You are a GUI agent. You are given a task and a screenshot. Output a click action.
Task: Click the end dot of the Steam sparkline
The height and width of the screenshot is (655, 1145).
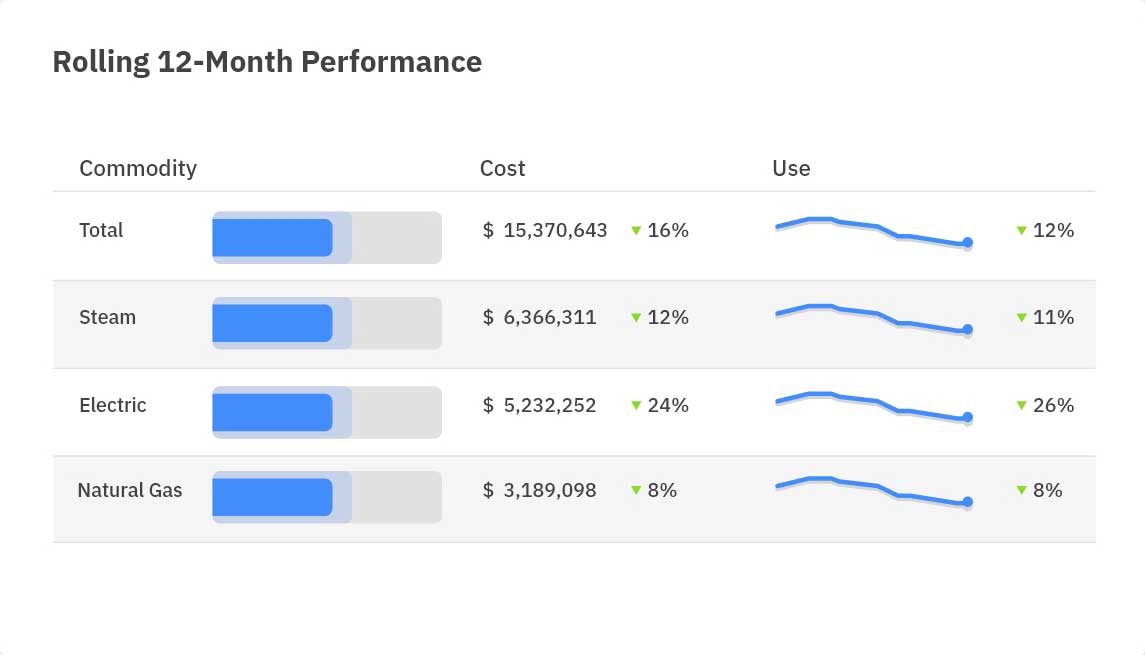click(967, 330)
